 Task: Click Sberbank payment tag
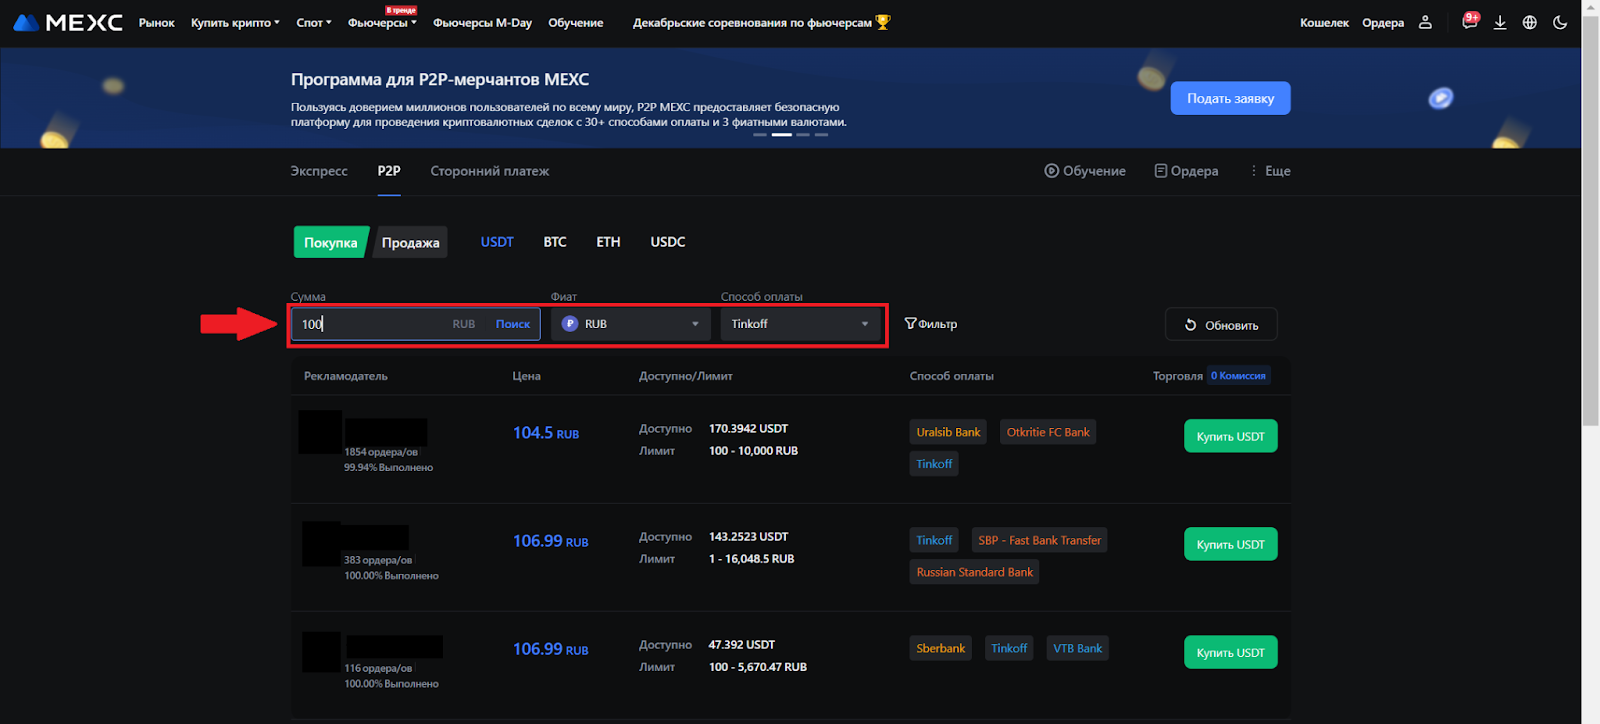(941, 648)
